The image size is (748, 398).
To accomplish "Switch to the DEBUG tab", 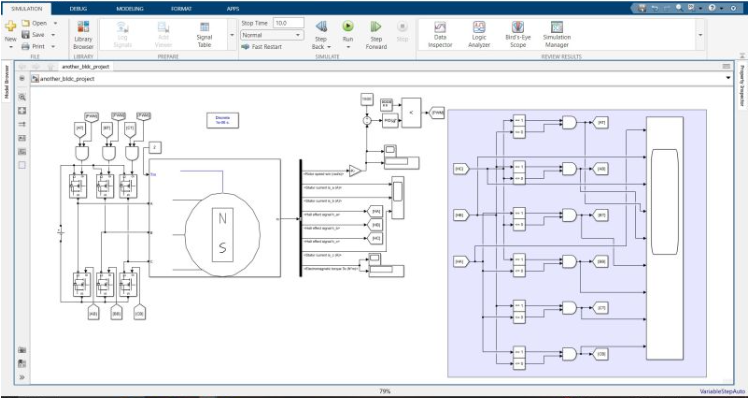I will [x=78, y=9].
